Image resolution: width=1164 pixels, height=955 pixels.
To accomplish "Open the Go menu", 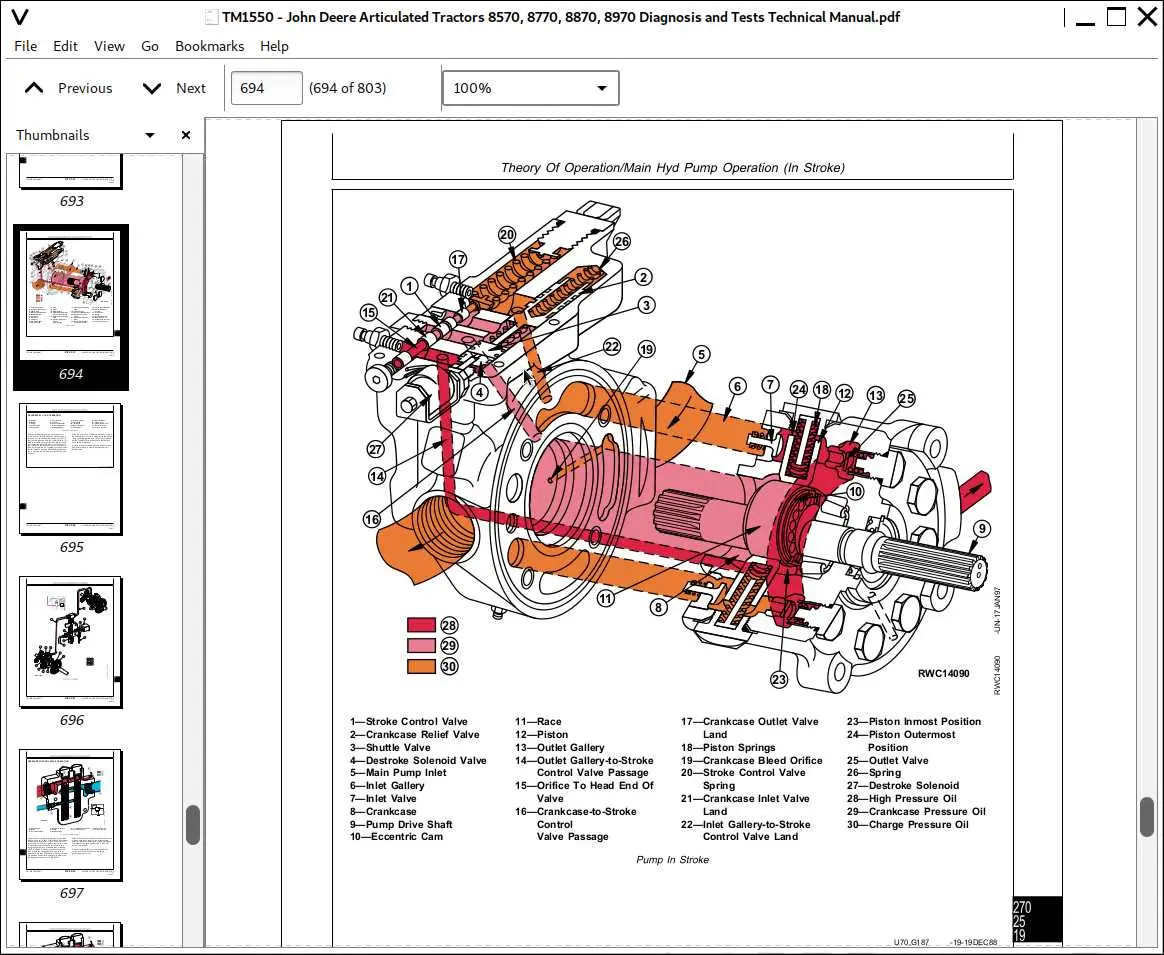I will click(150, 46).
